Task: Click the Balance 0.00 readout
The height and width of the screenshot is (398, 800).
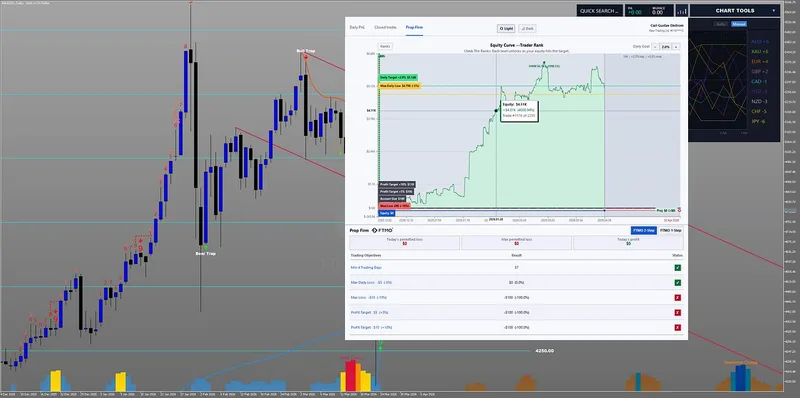Action: pyautogui.click(x=660, y=11)
